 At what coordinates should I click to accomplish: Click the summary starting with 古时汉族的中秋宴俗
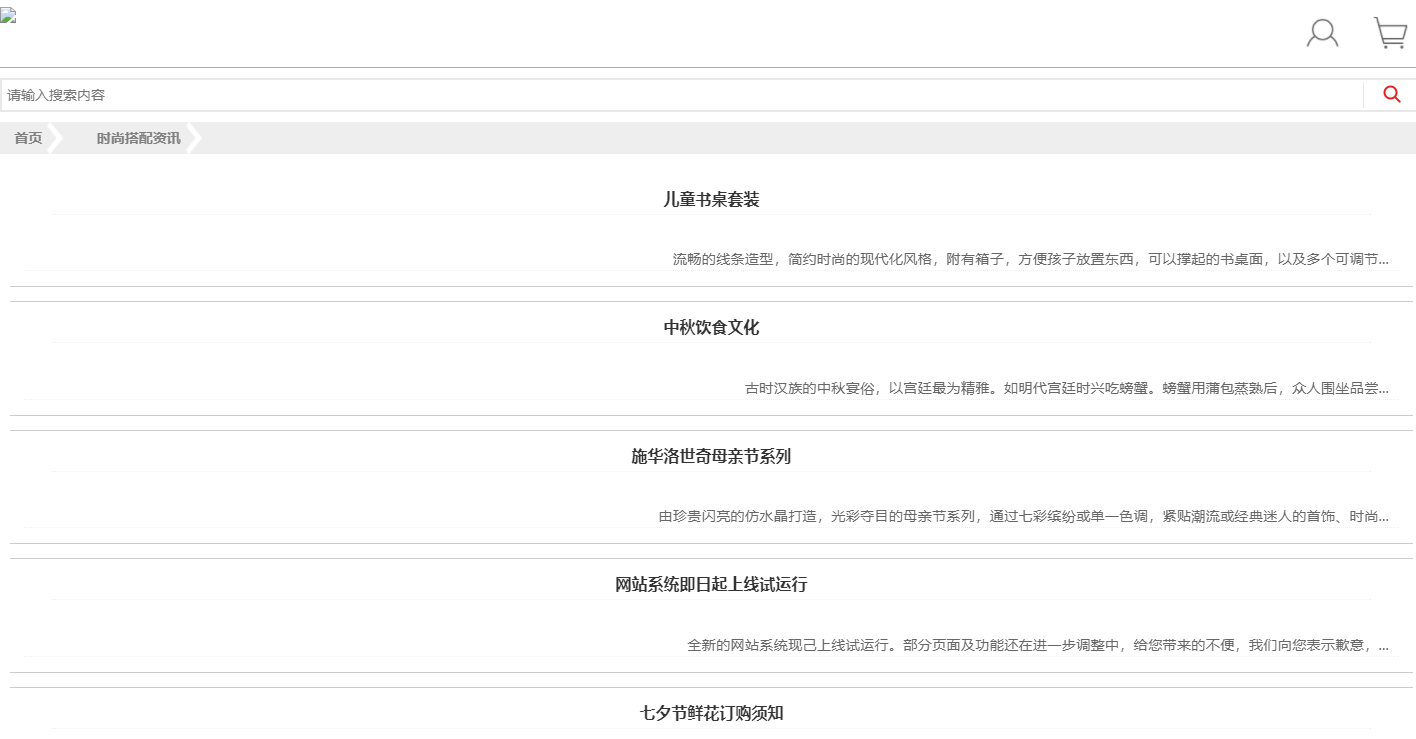point(1062,388)
